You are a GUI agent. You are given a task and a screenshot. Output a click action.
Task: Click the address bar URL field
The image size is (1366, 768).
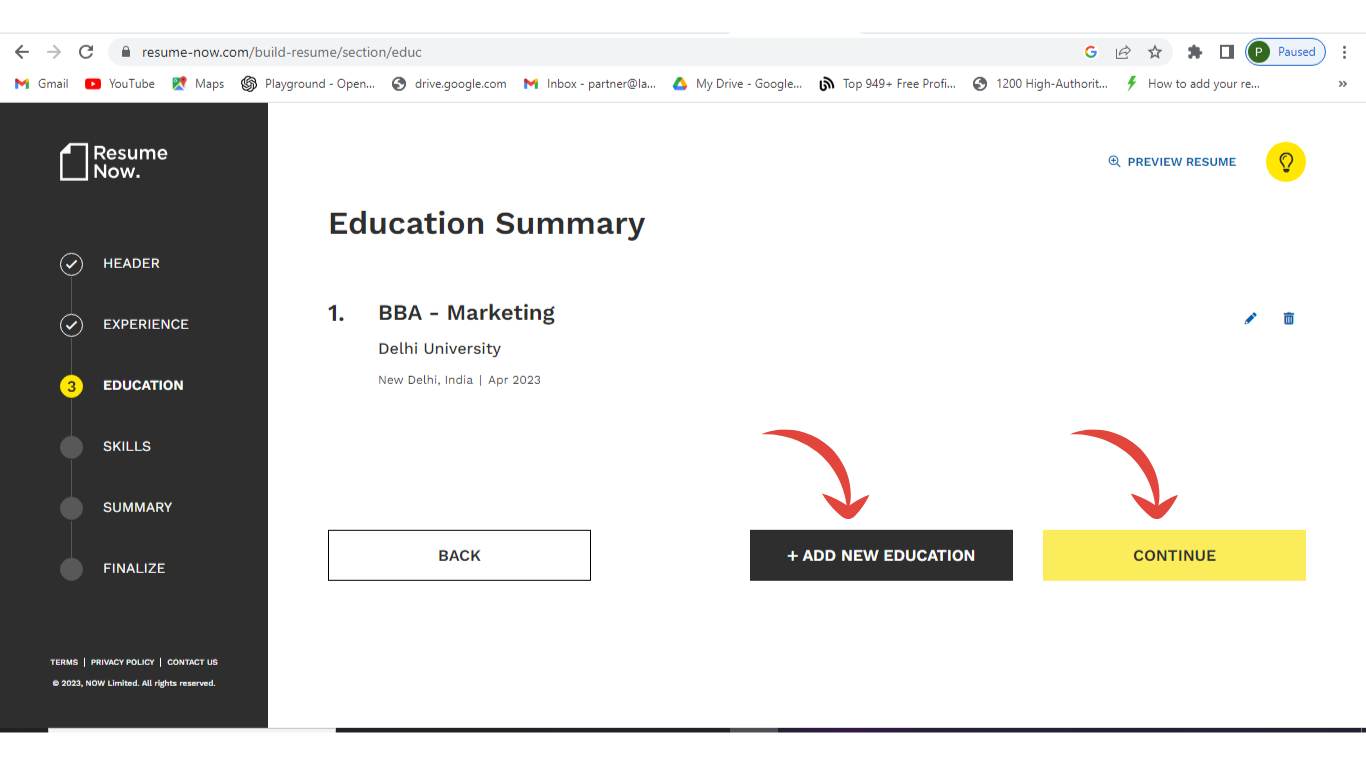(600, 52)
